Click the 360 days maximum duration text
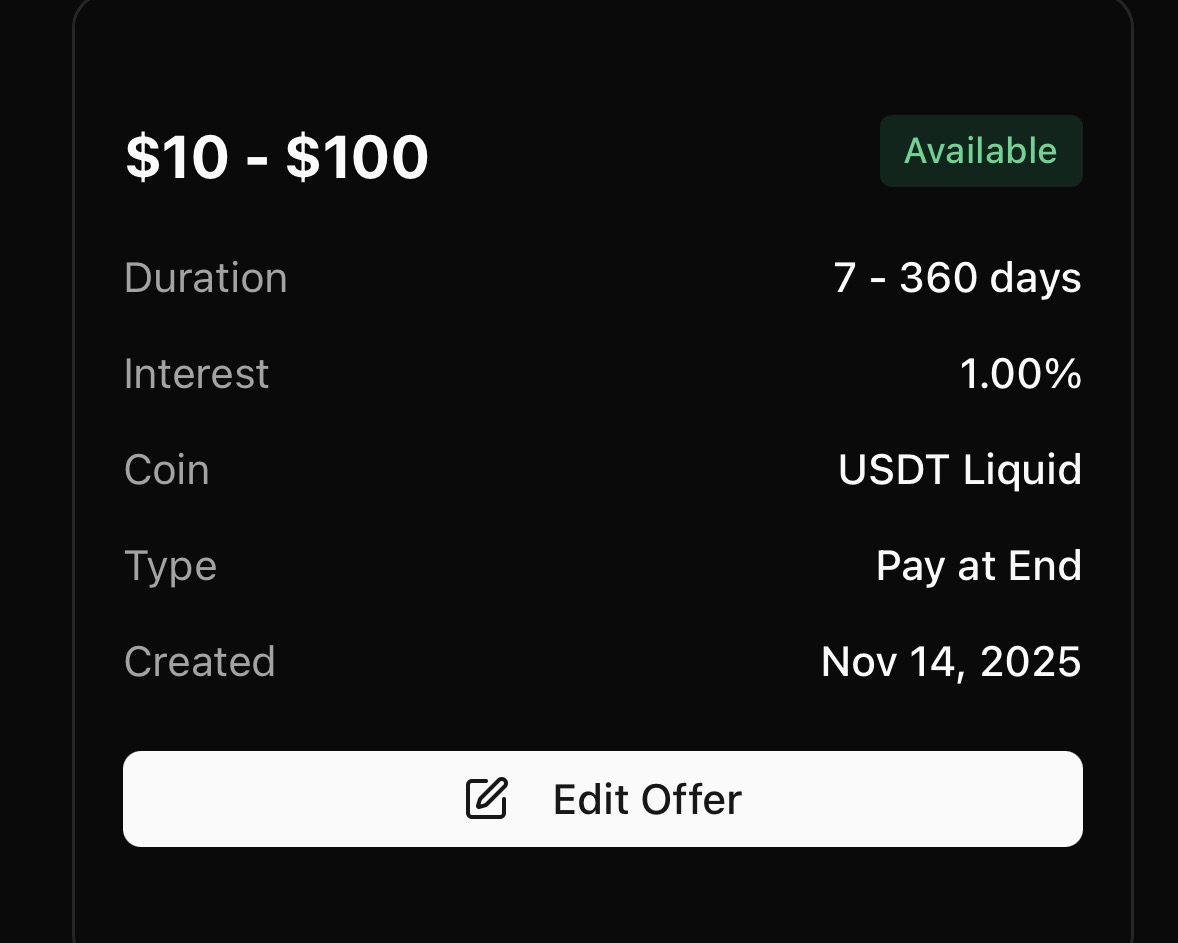 (x=990, y=278)
